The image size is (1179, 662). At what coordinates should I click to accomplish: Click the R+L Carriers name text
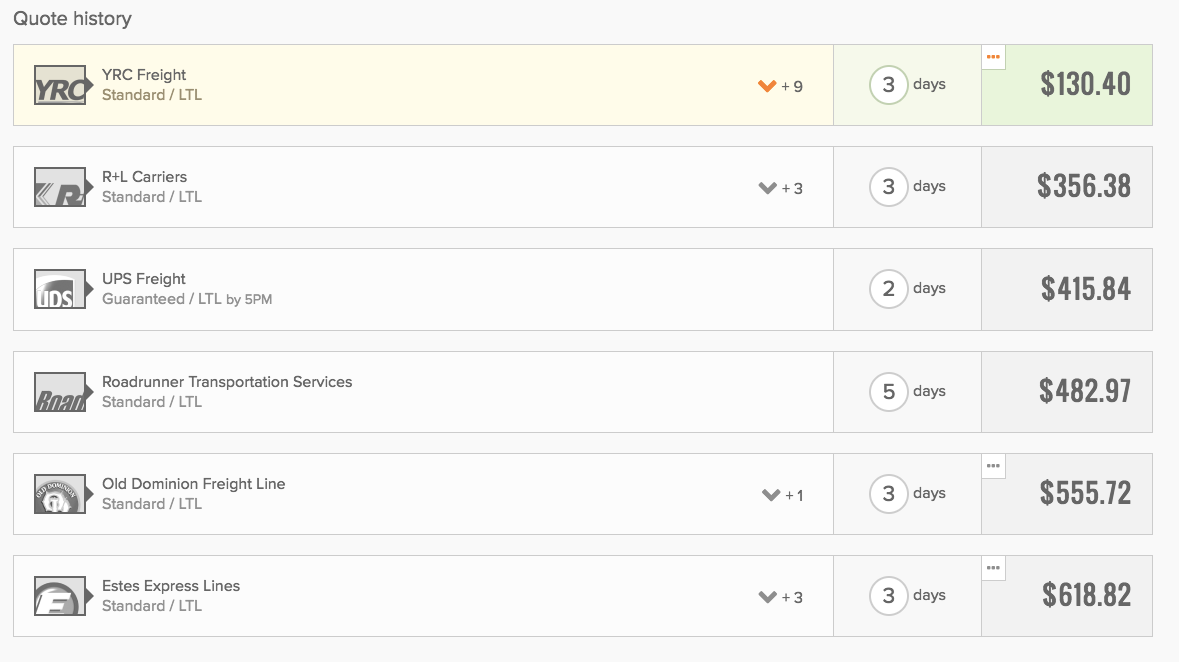[144, 177]
